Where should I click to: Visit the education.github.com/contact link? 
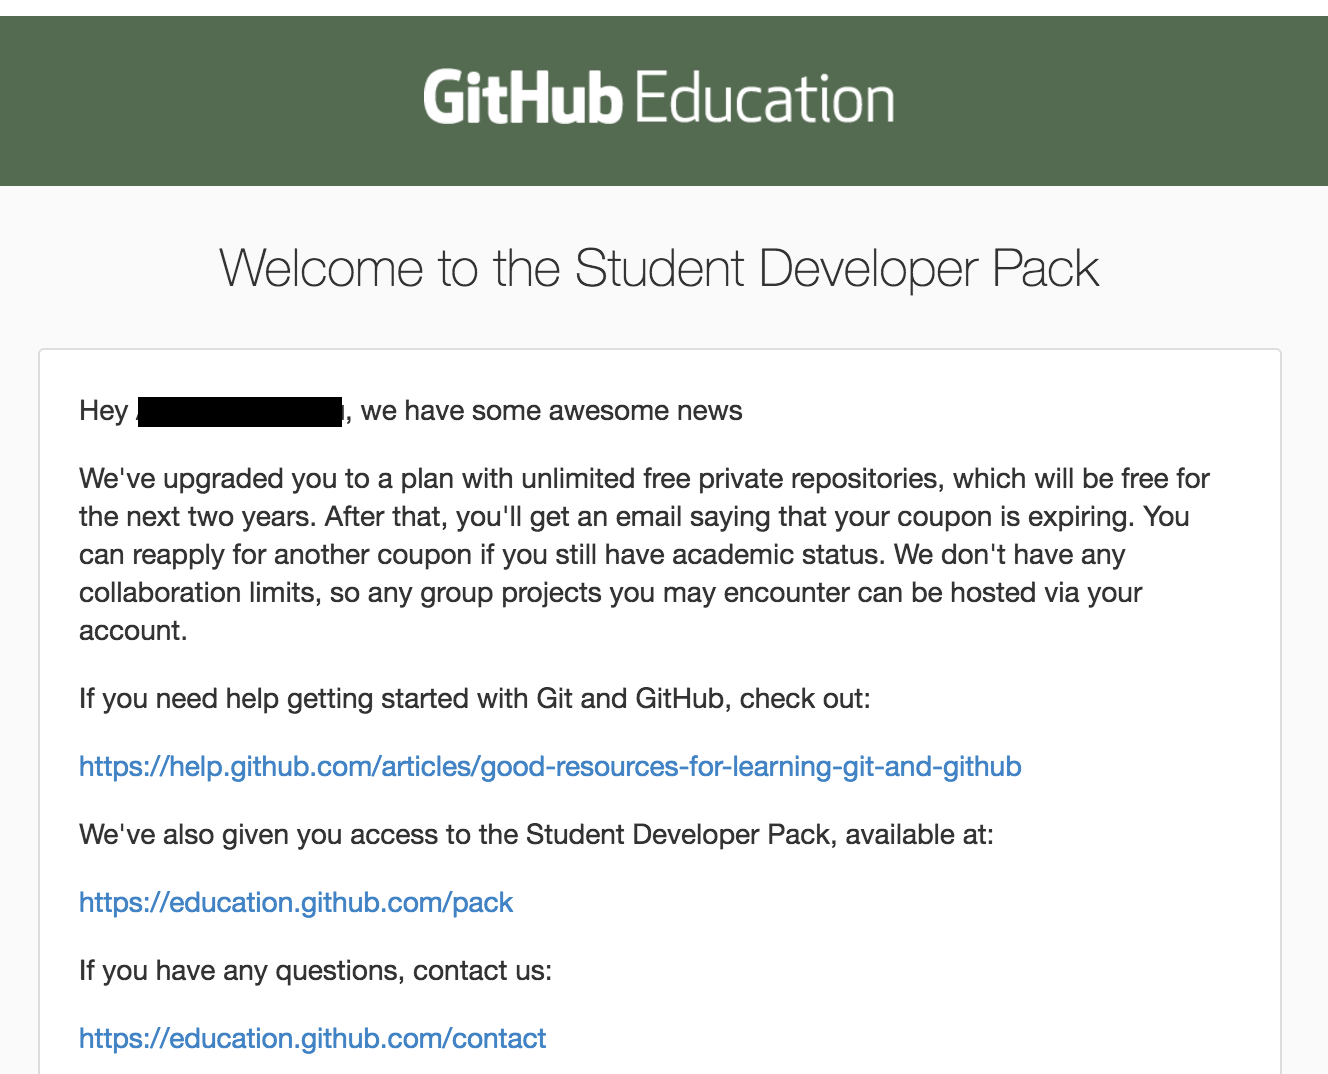[313, 1039]
